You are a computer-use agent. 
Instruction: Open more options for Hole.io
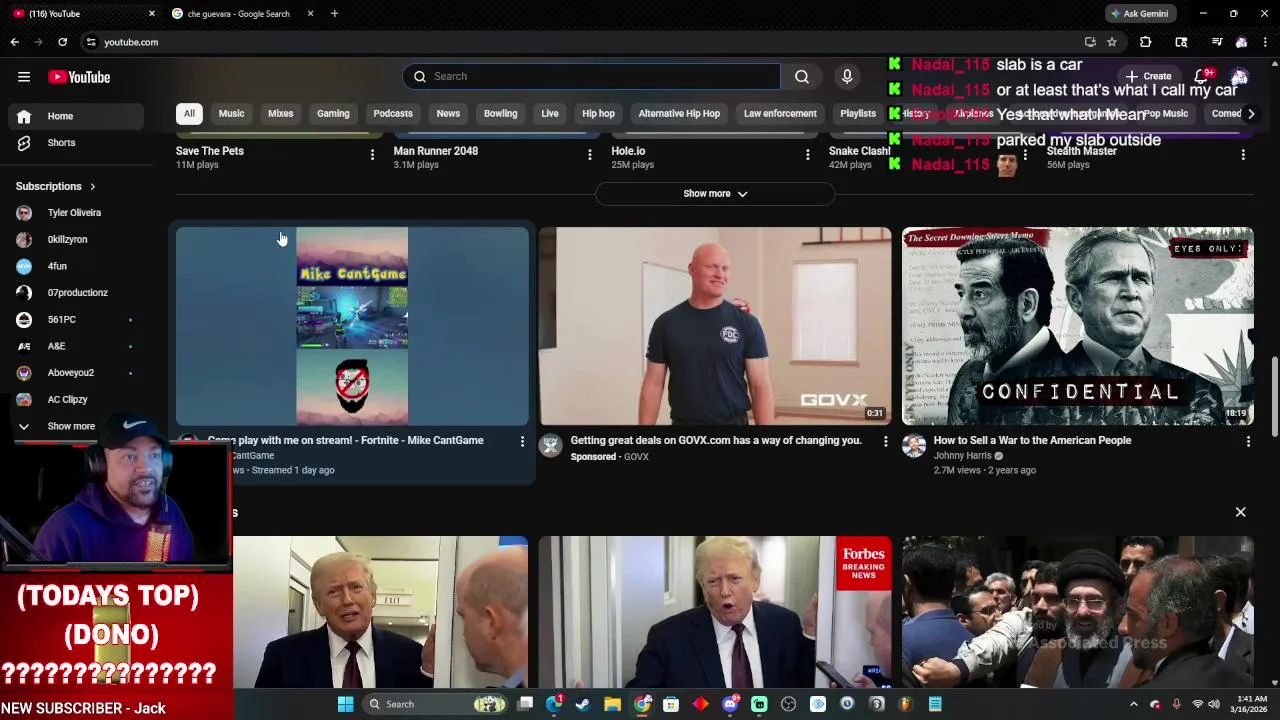click(807, 155)
